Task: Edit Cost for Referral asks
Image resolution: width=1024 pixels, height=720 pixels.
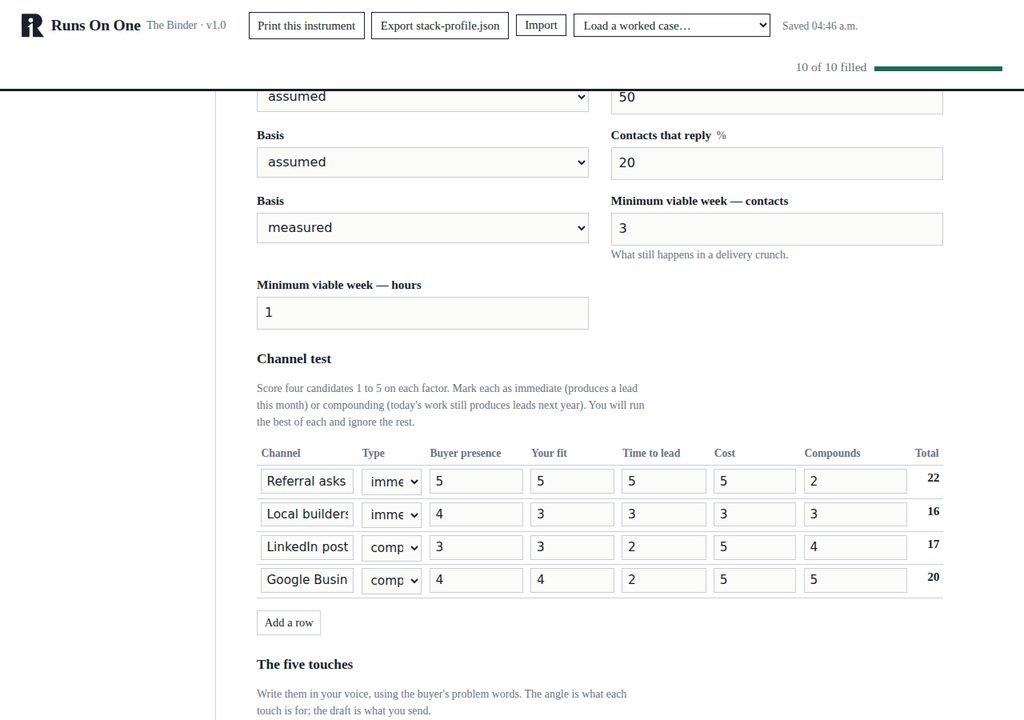Action: click(x=754, y=481)
